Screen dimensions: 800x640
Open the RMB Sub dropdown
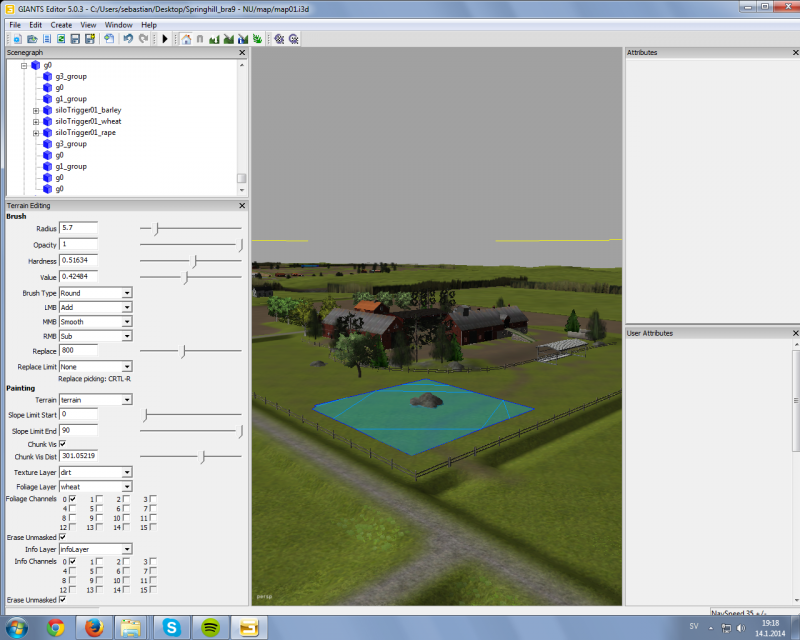[96, 336]
